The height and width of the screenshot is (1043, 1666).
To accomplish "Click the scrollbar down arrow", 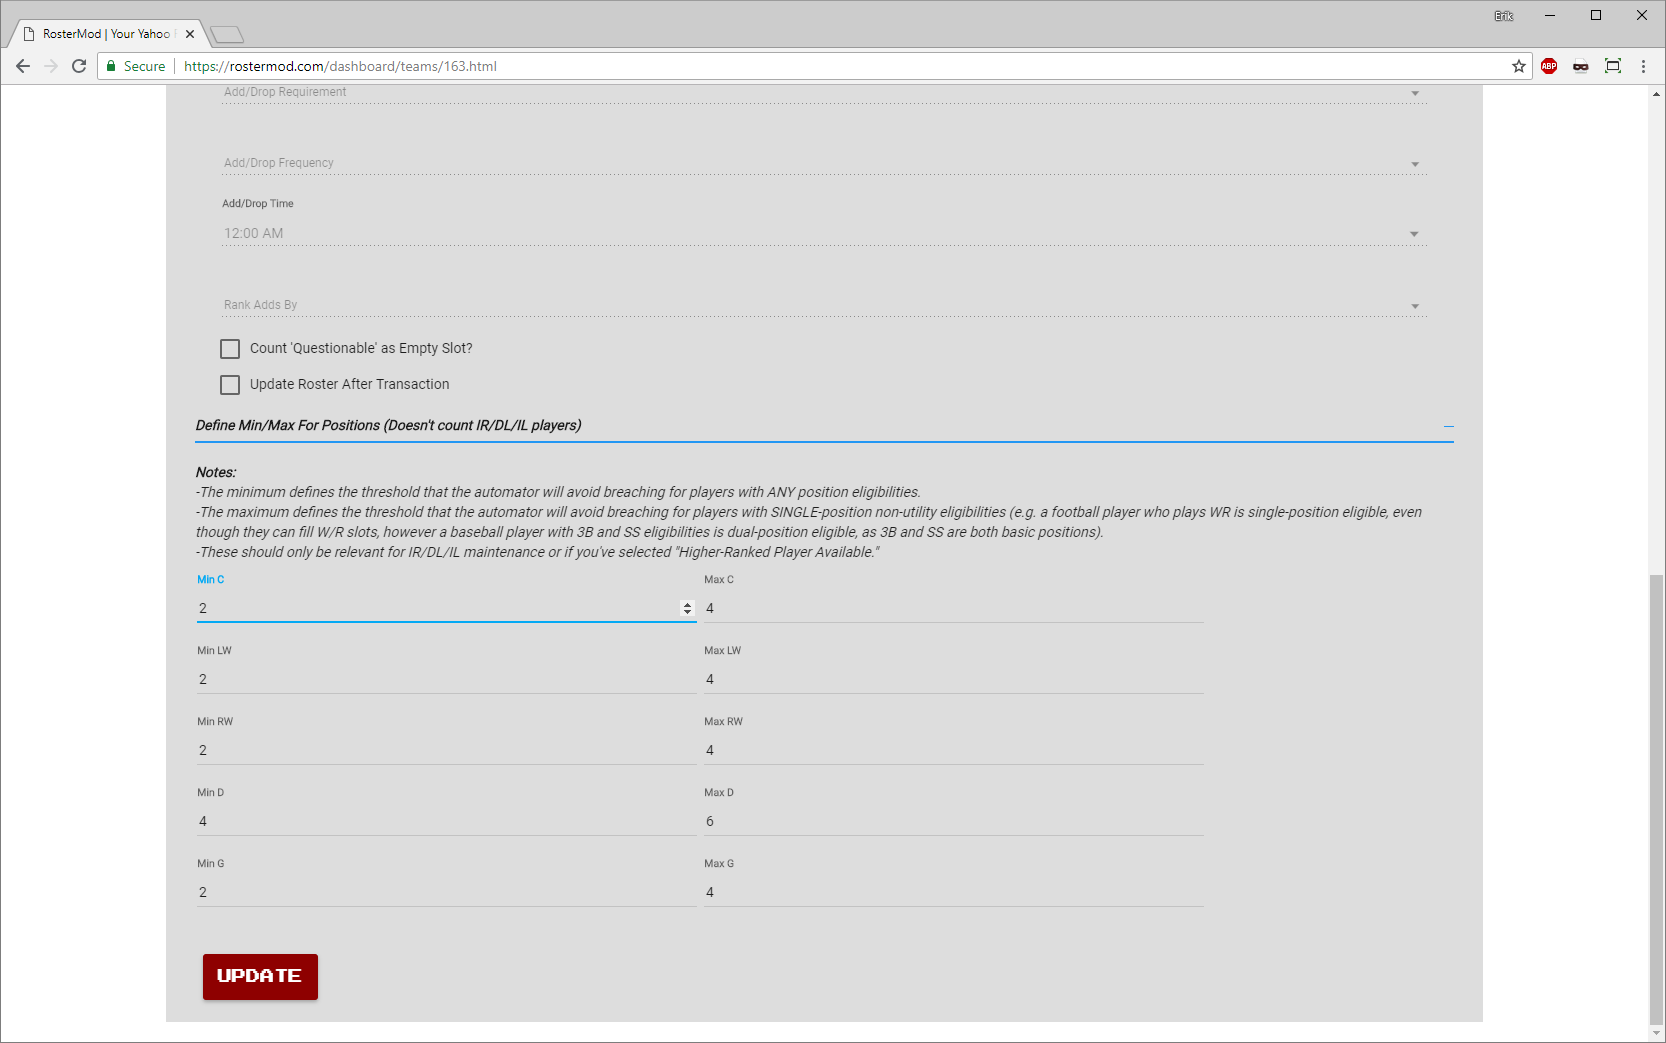I will tap(1657, 1033).
